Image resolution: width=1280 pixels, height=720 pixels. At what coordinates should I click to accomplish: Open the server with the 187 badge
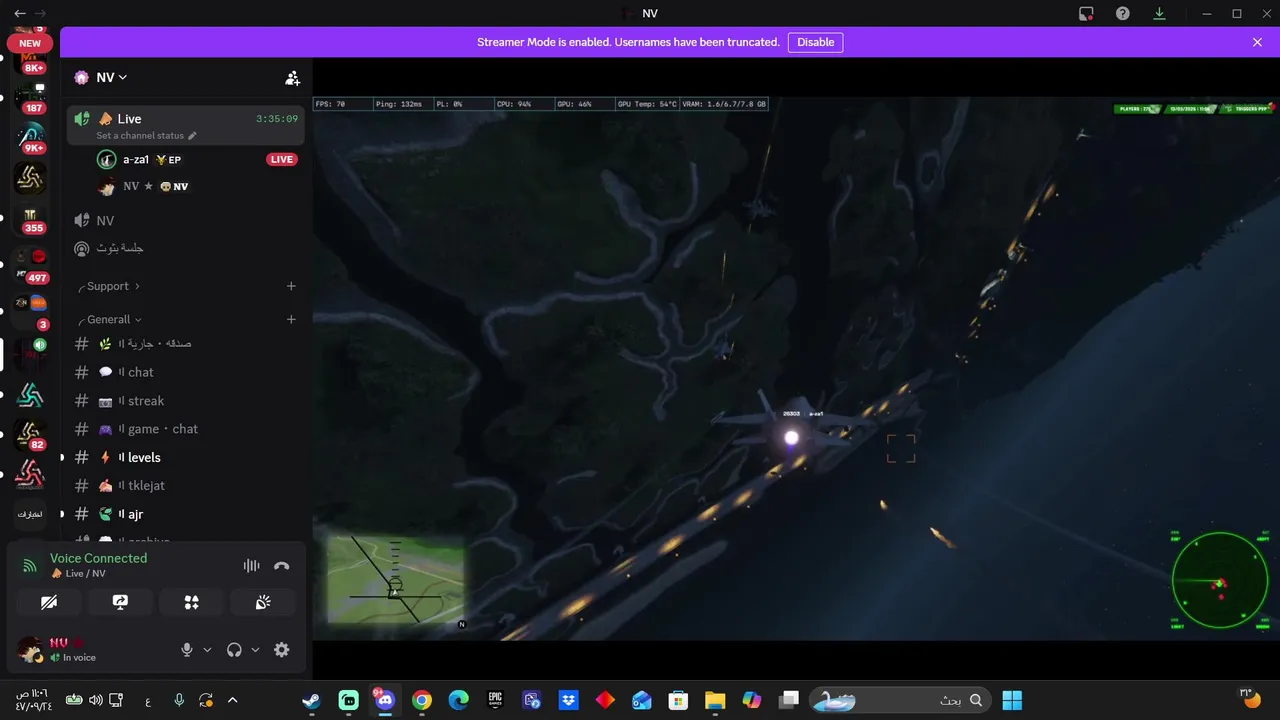pos(30,97)
